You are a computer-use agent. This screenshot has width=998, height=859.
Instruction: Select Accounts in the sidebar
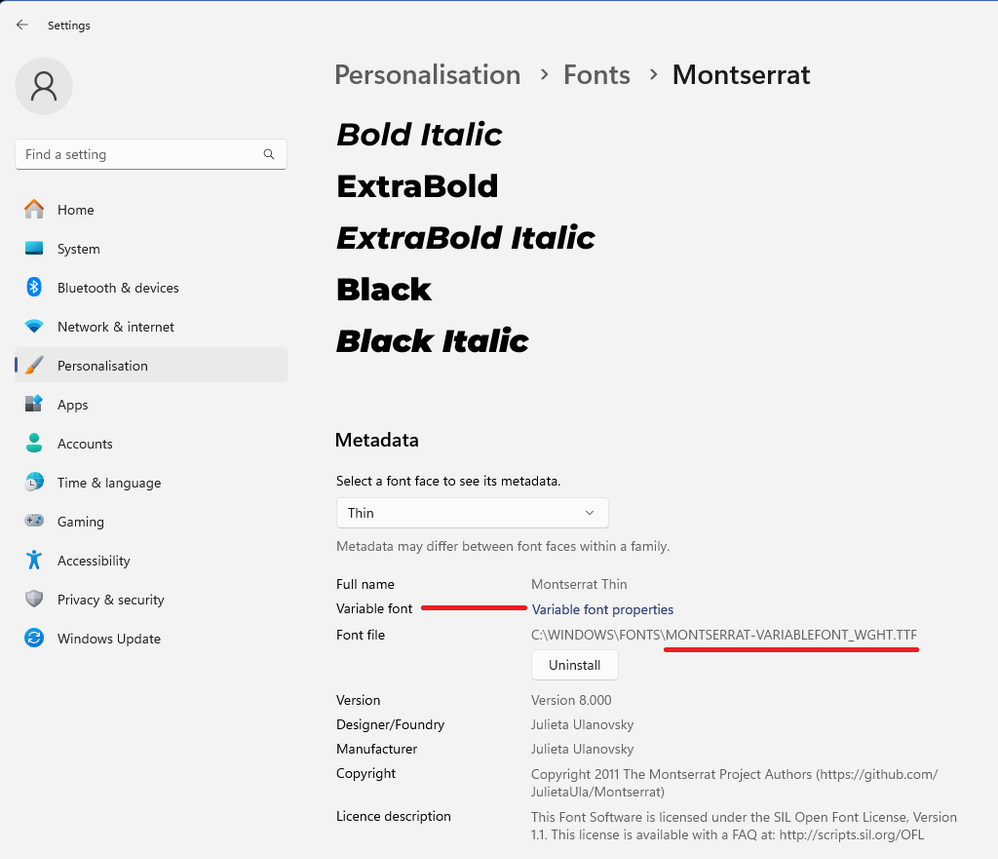[84, 444]
